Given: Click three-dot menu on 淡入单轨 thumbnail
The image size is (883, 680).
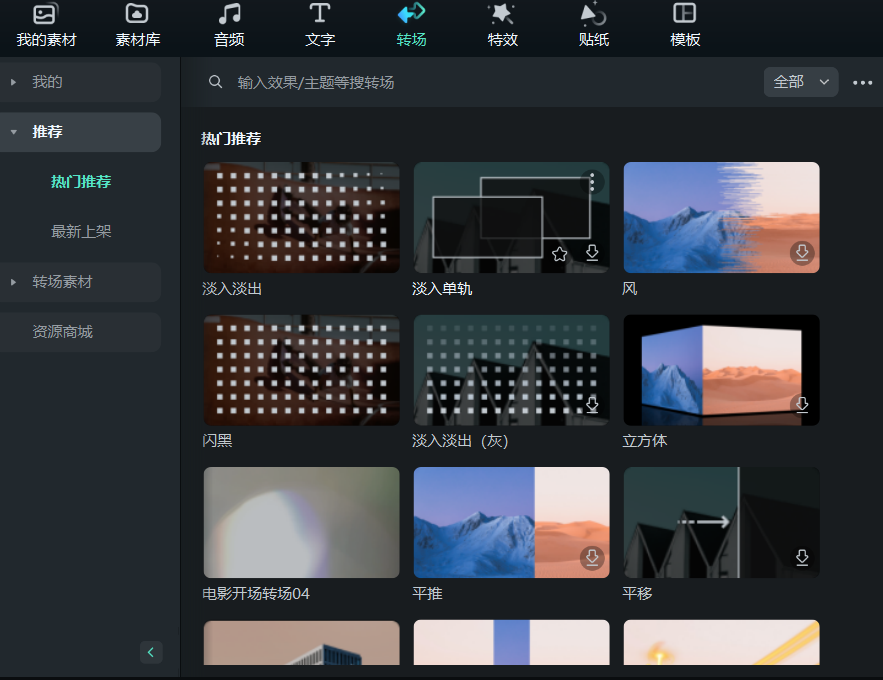Looking at the screenshot, I should click(x=592, y=182).
